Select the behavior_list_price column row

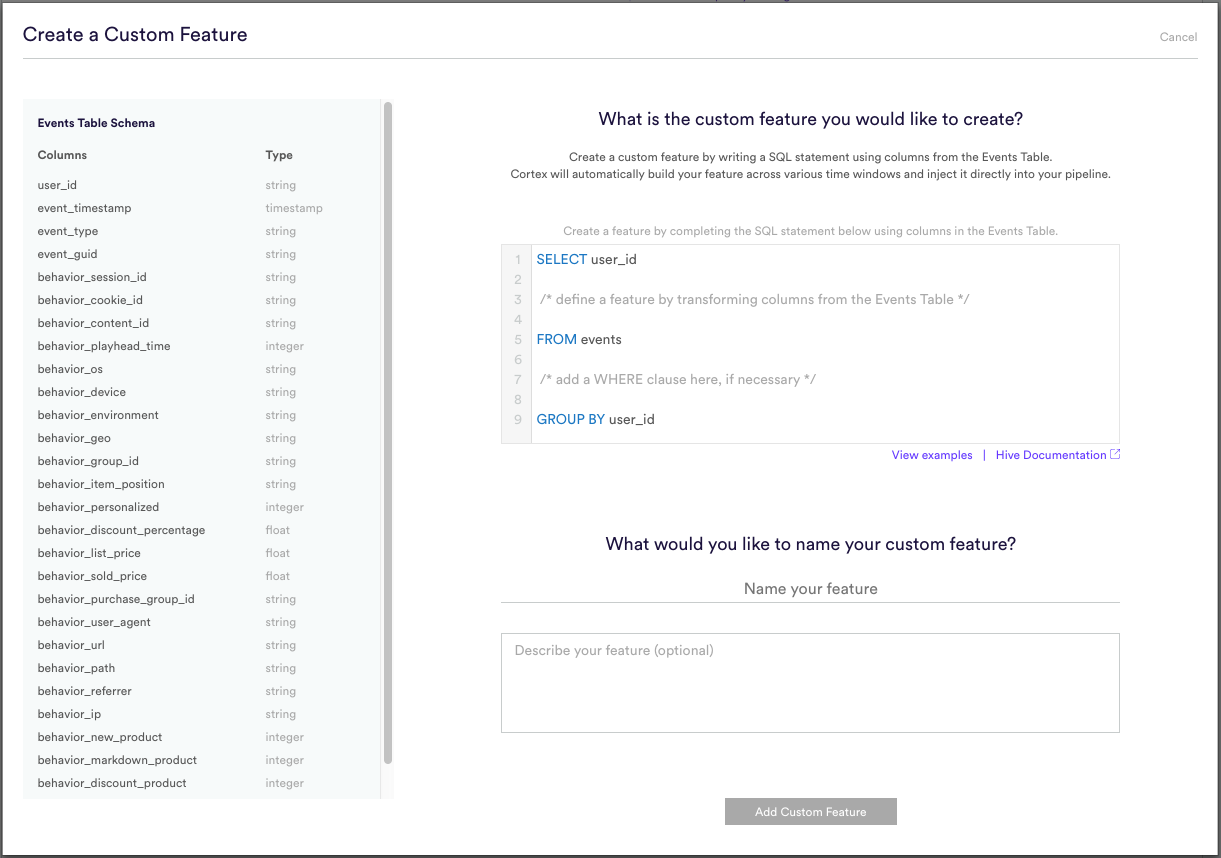(x=202, y=553)
